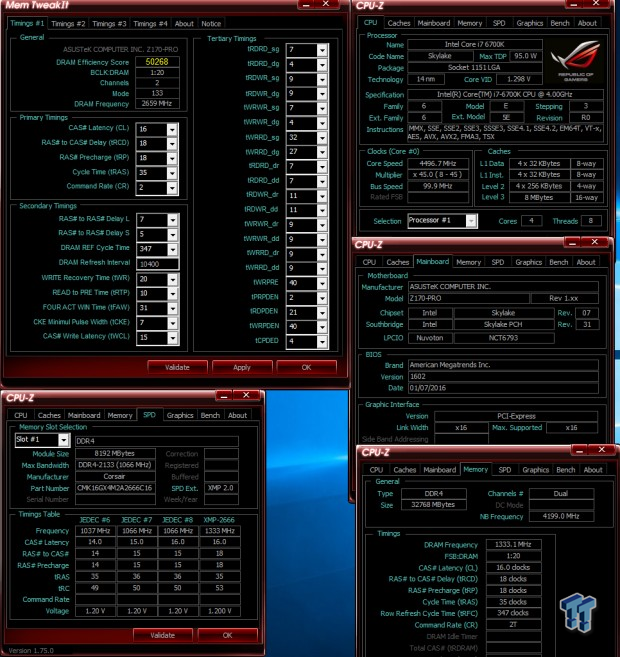Close the CPU-Z Mainboard window

594,242
